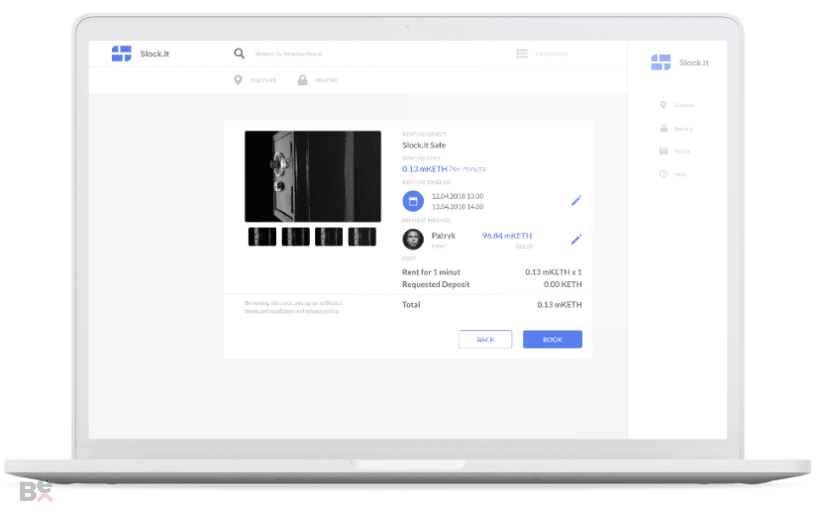The width and height of the screenshot is (817, 520).
Task: Click the '96.84 mKETH' wallet balance
Action: (x=507, y=236)
